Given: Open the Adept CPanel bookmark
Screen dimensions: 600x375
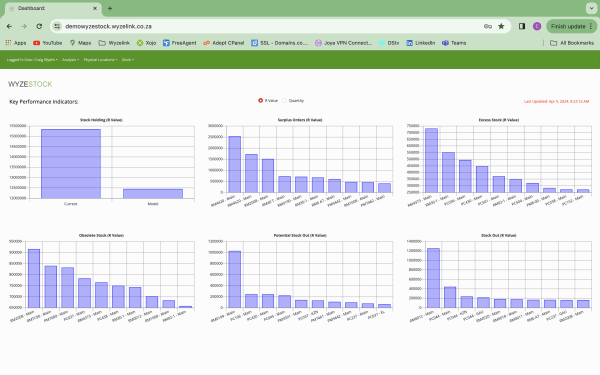Looking at the screenshot, I should click(x=223, y=43).
